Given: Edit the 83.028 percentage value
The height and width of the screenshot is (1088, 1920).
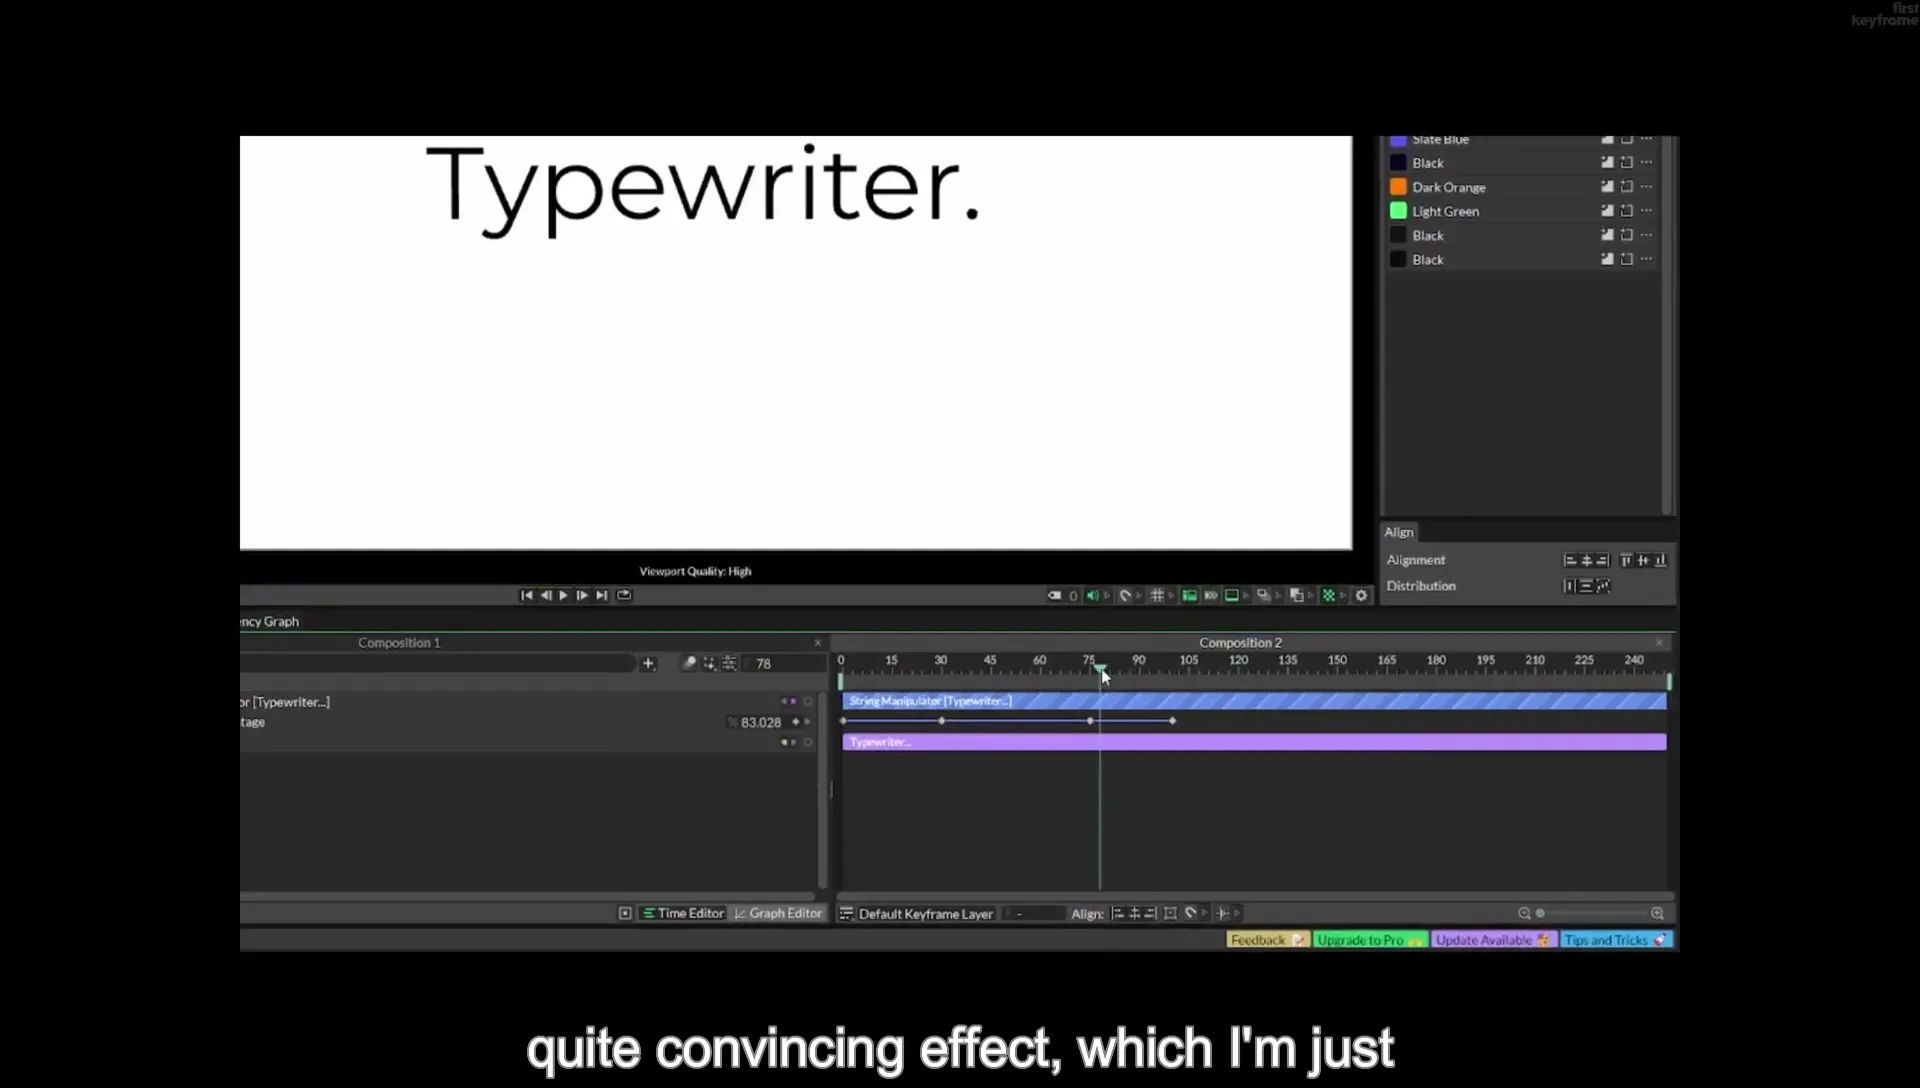Looking at the screenshot, I should pos(760,722).
